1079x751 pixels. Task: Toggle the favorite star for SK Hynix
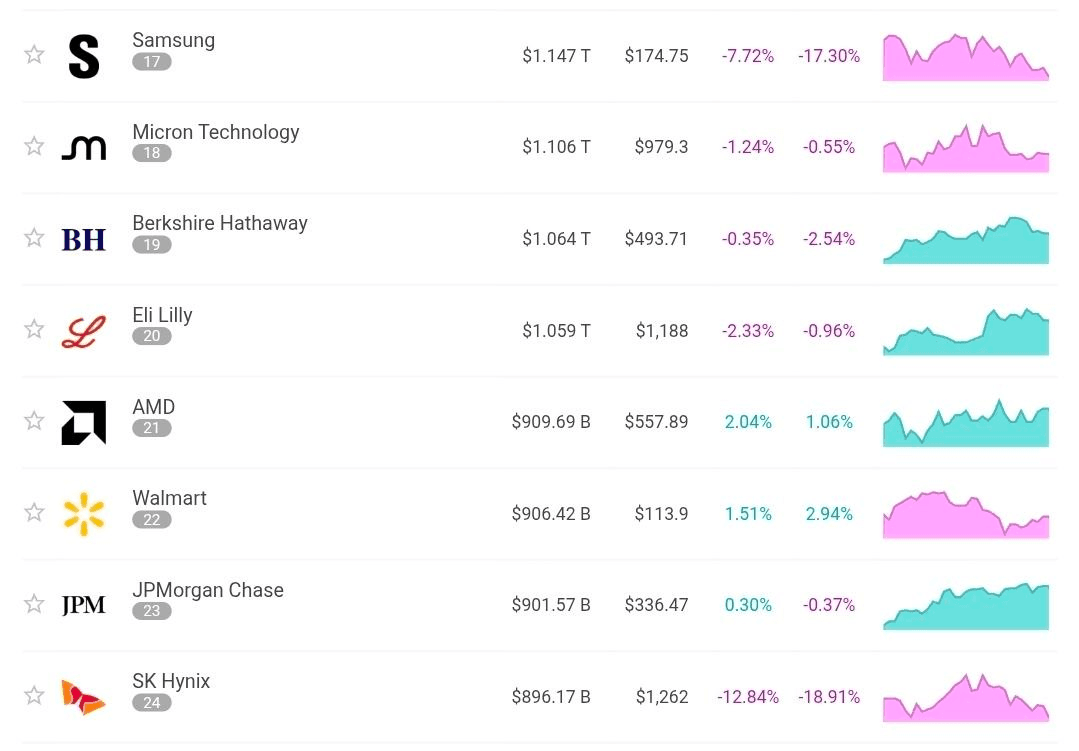click(34, 695)
